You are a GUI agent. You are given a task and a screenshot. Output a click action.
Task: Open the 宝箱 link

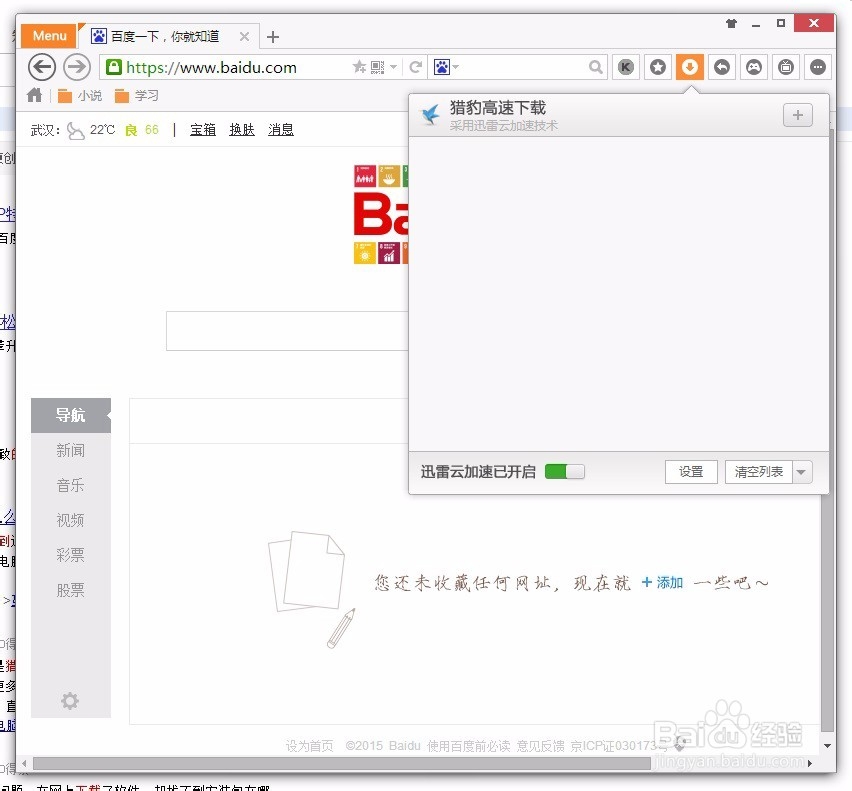tap(203, 129)
